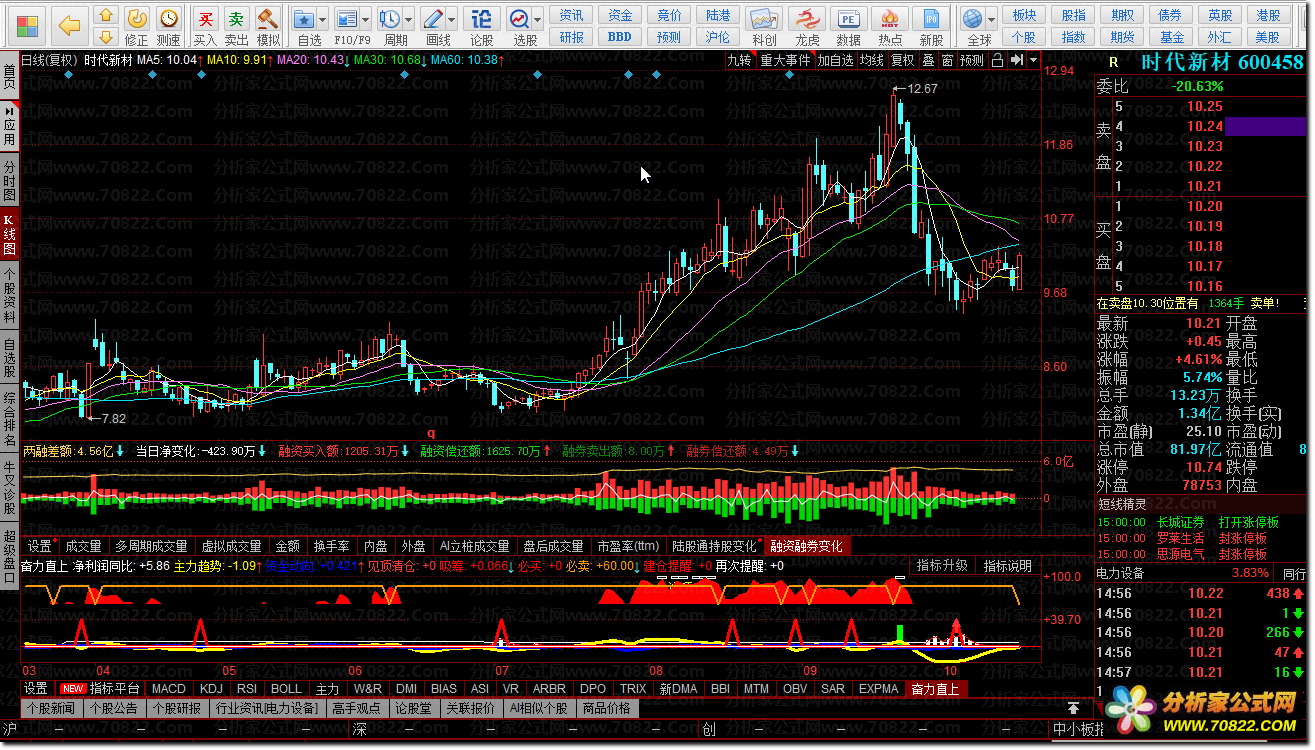Expand the 周期 dropdown arrow

point(409,19)
